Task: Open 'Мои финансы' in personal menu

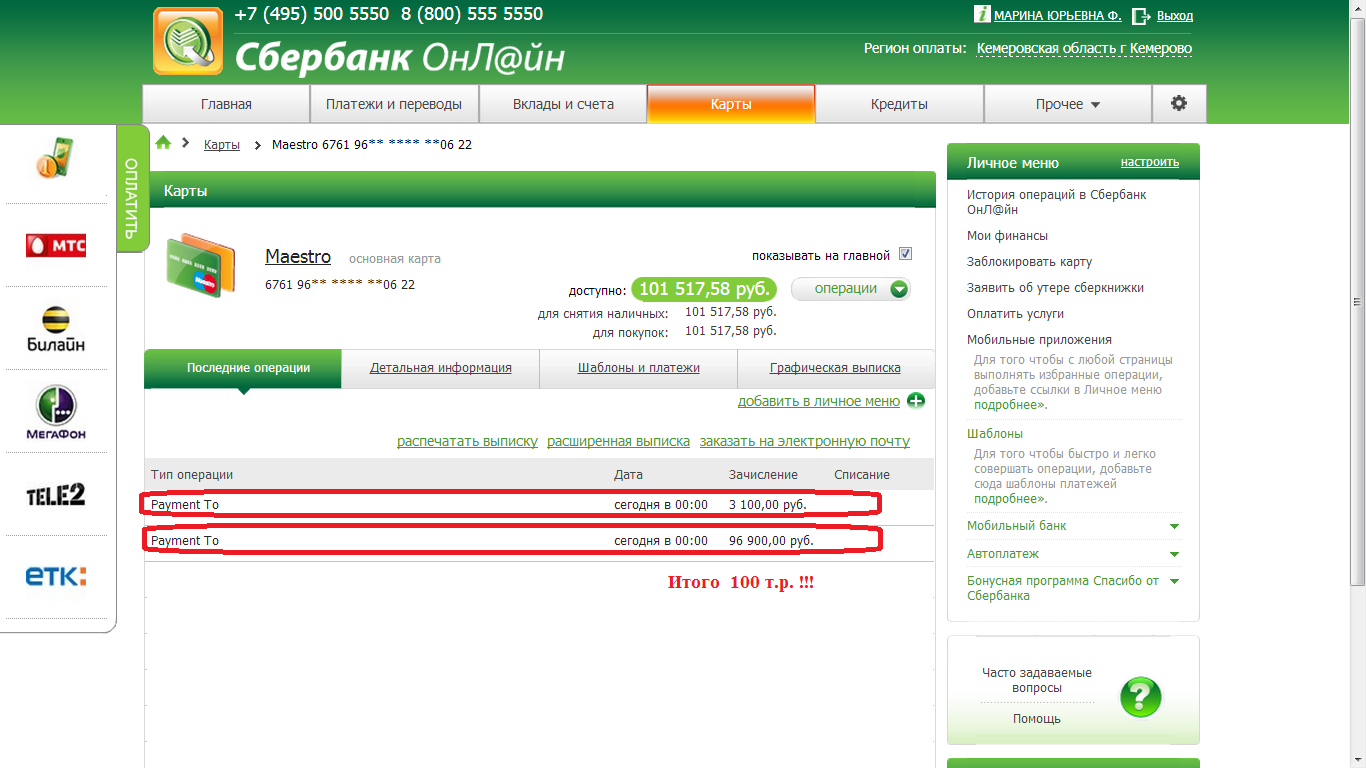Action: click(x=1007, y=236)
